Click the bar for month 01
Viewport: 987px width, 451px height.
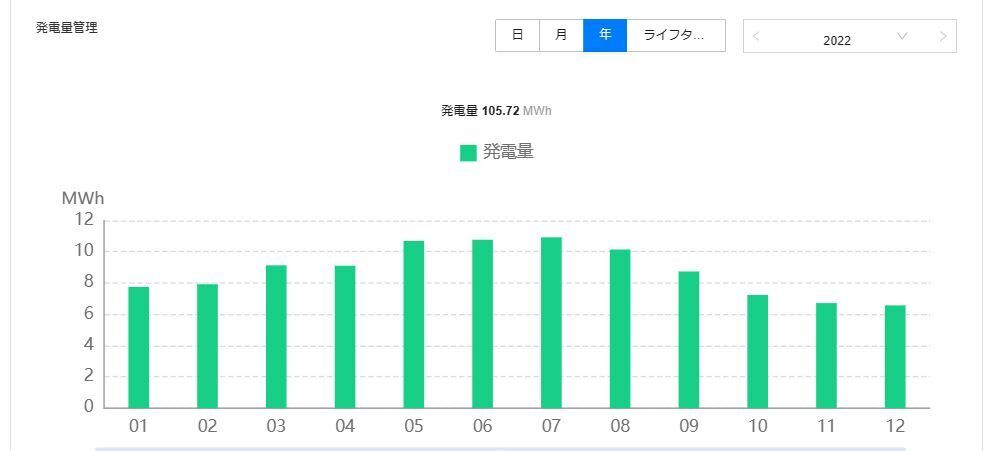click(x=138, y=348)
